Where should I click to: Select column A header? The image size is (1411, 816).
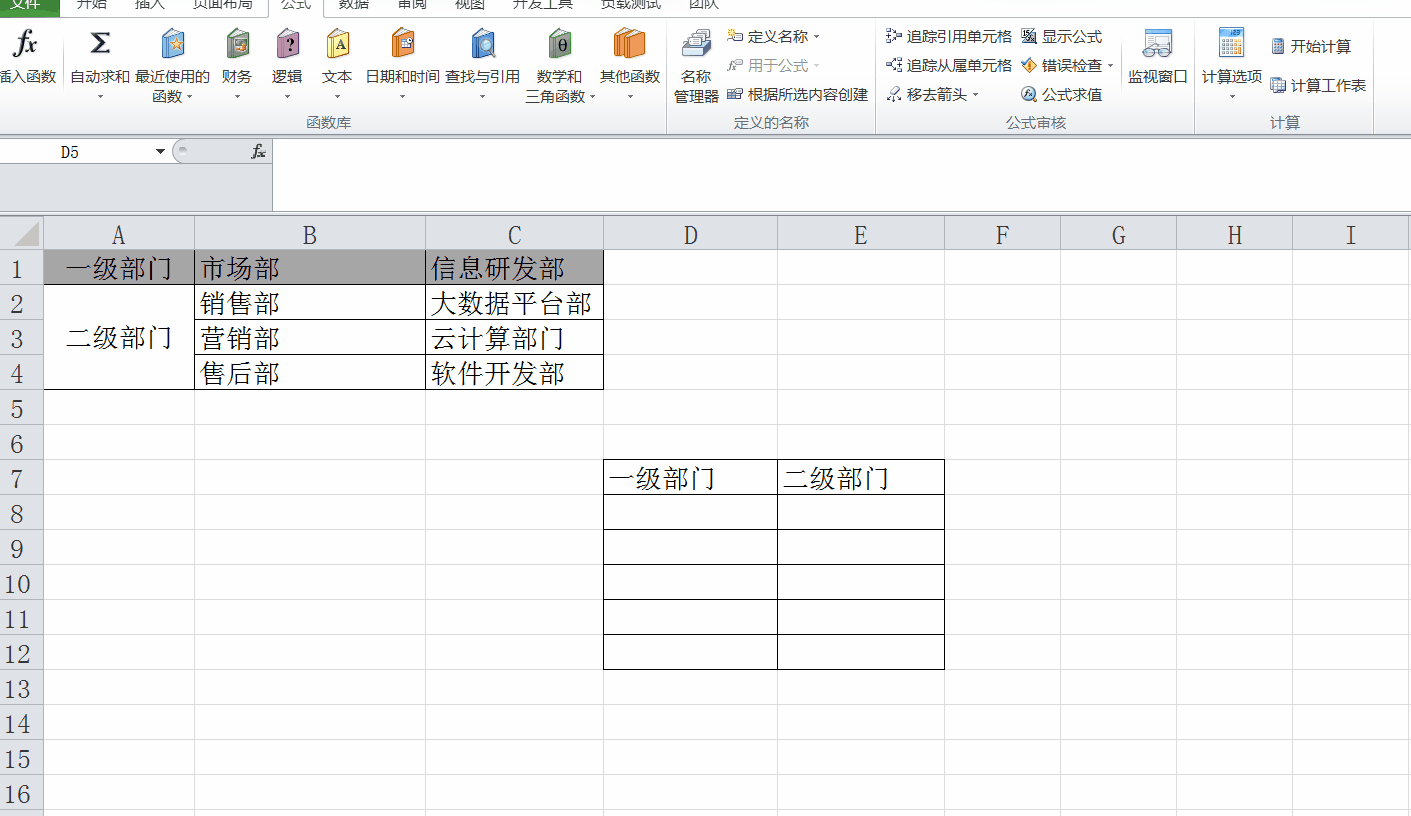119,235
